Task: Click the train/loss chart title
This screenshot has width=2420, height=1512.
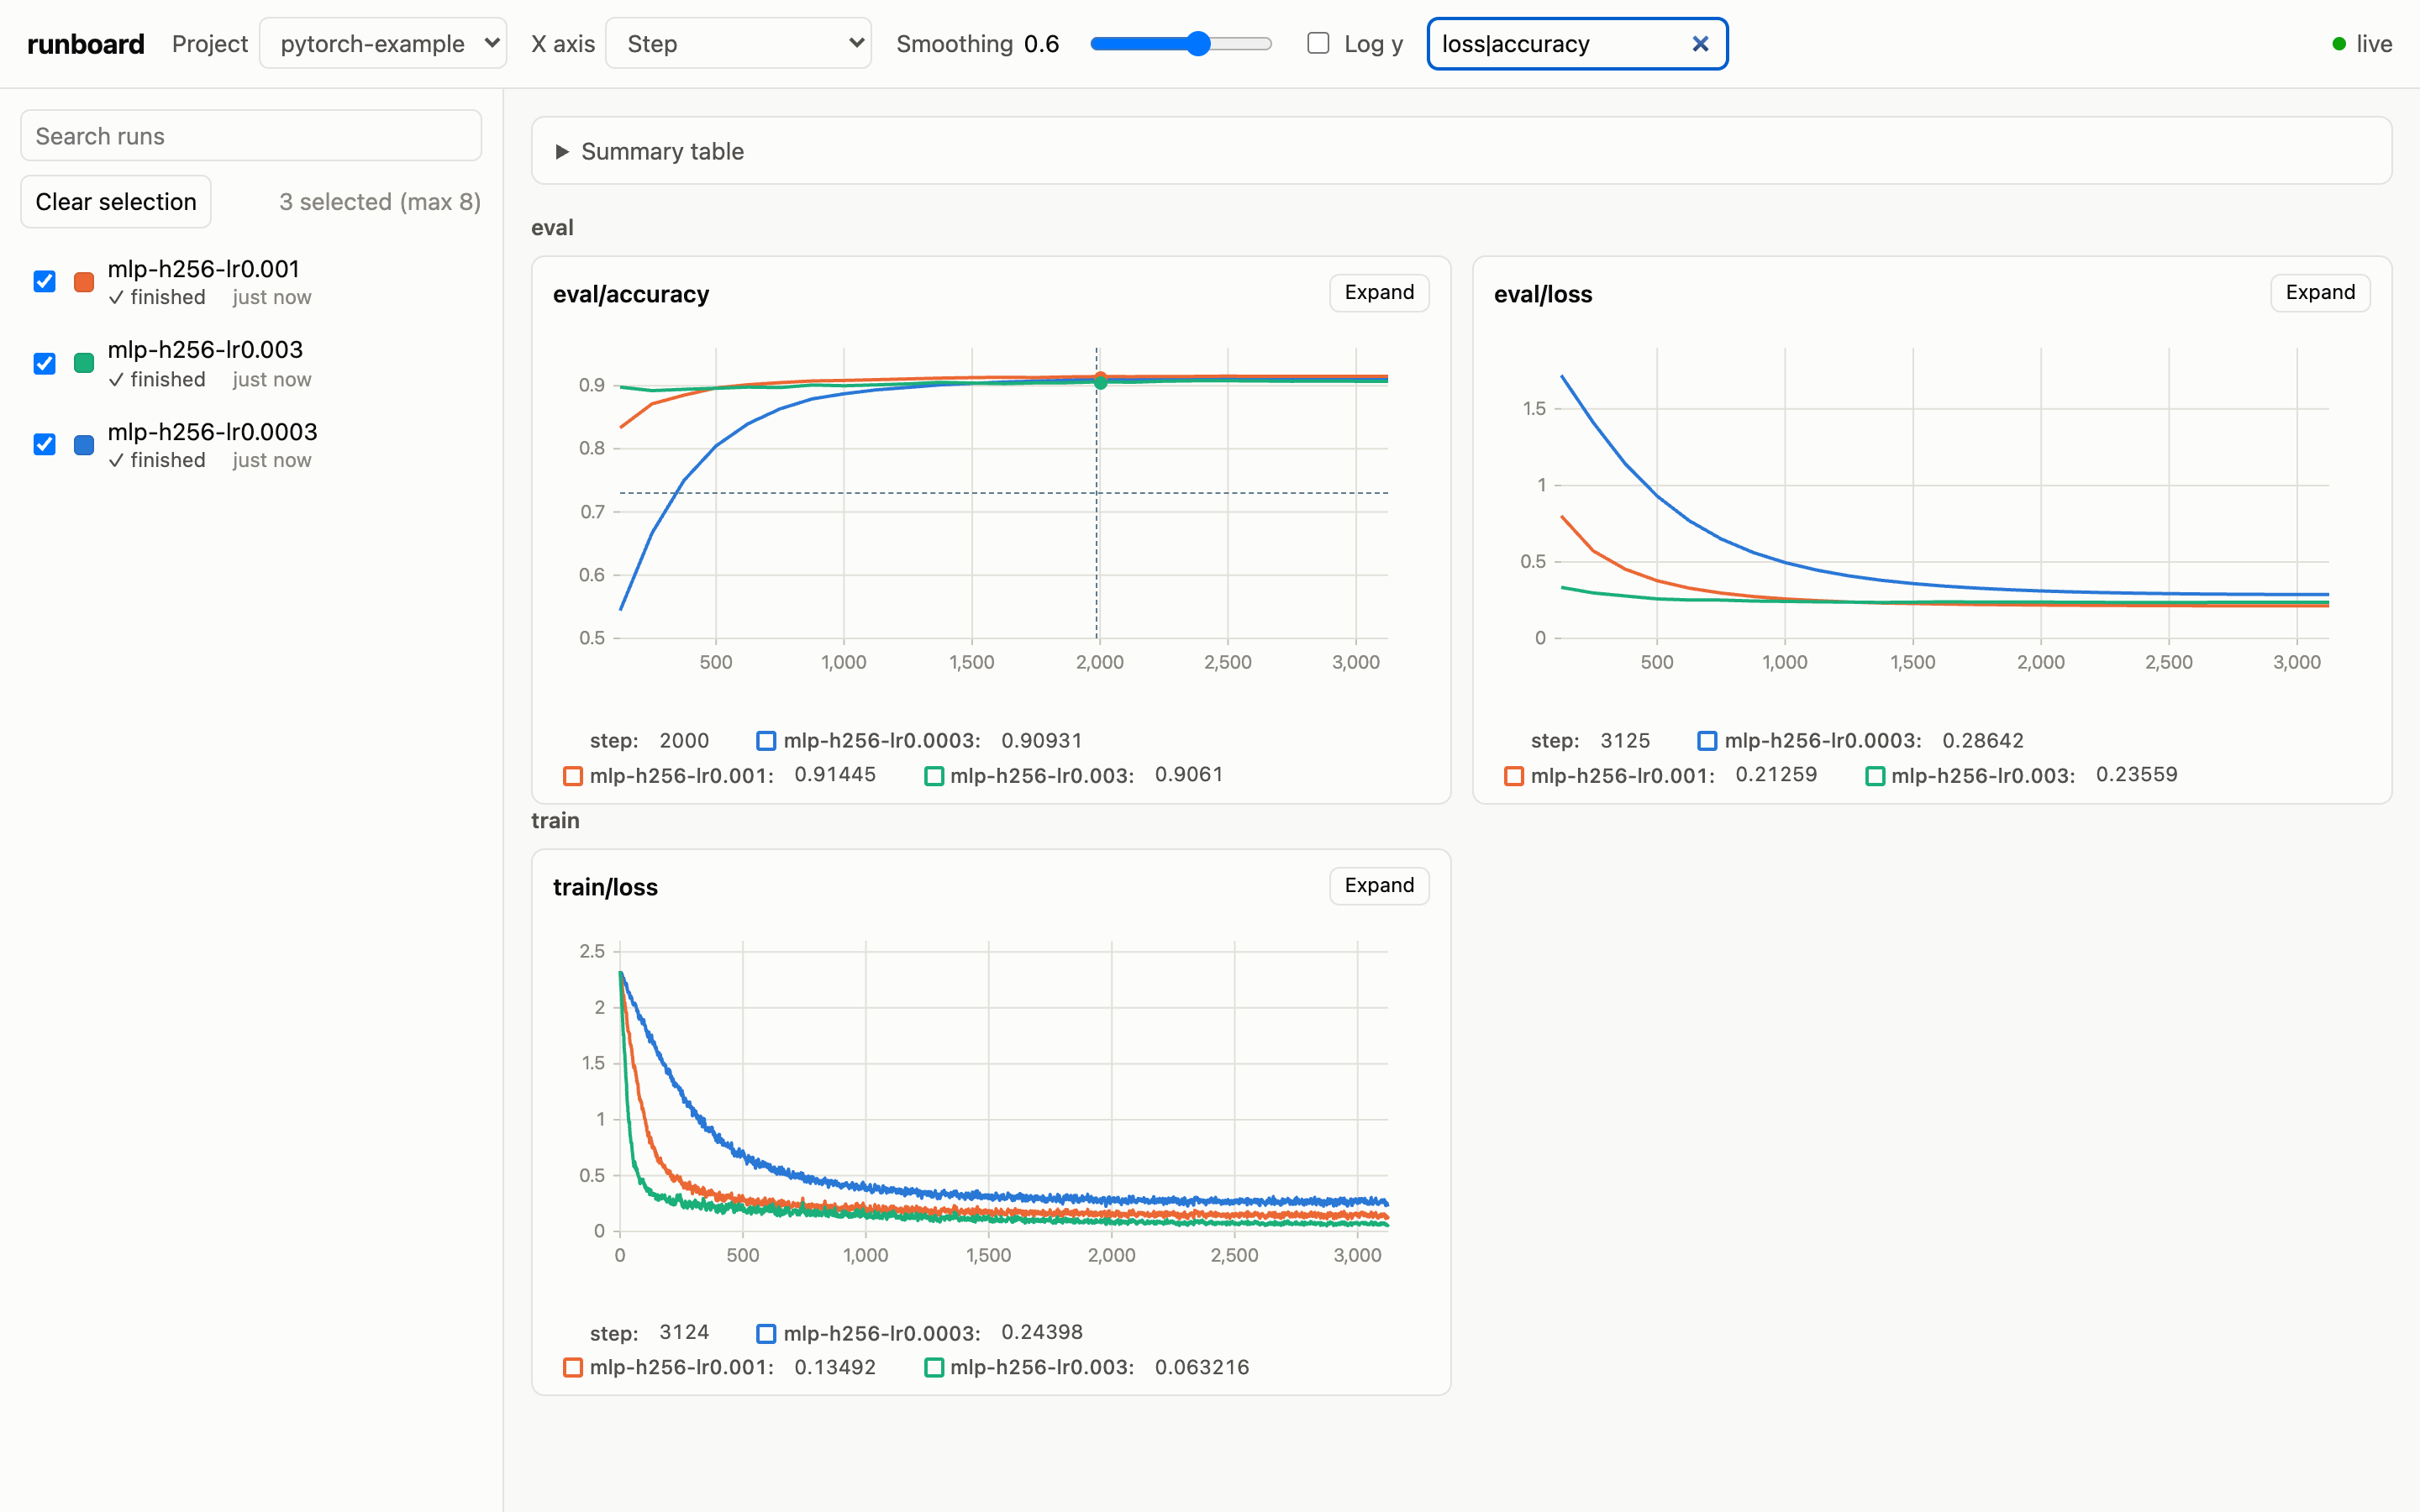Action: click(x=605, y=887)
